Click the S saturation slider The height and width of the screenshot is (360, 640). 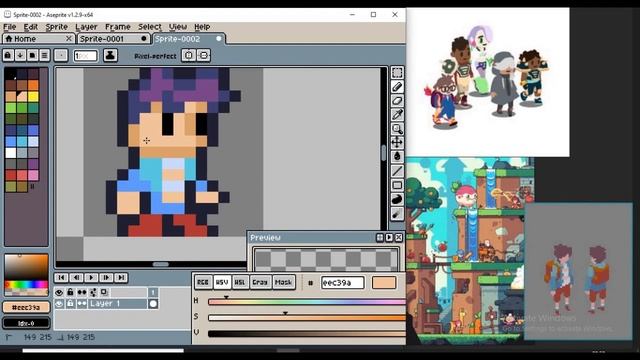(307, 317)
